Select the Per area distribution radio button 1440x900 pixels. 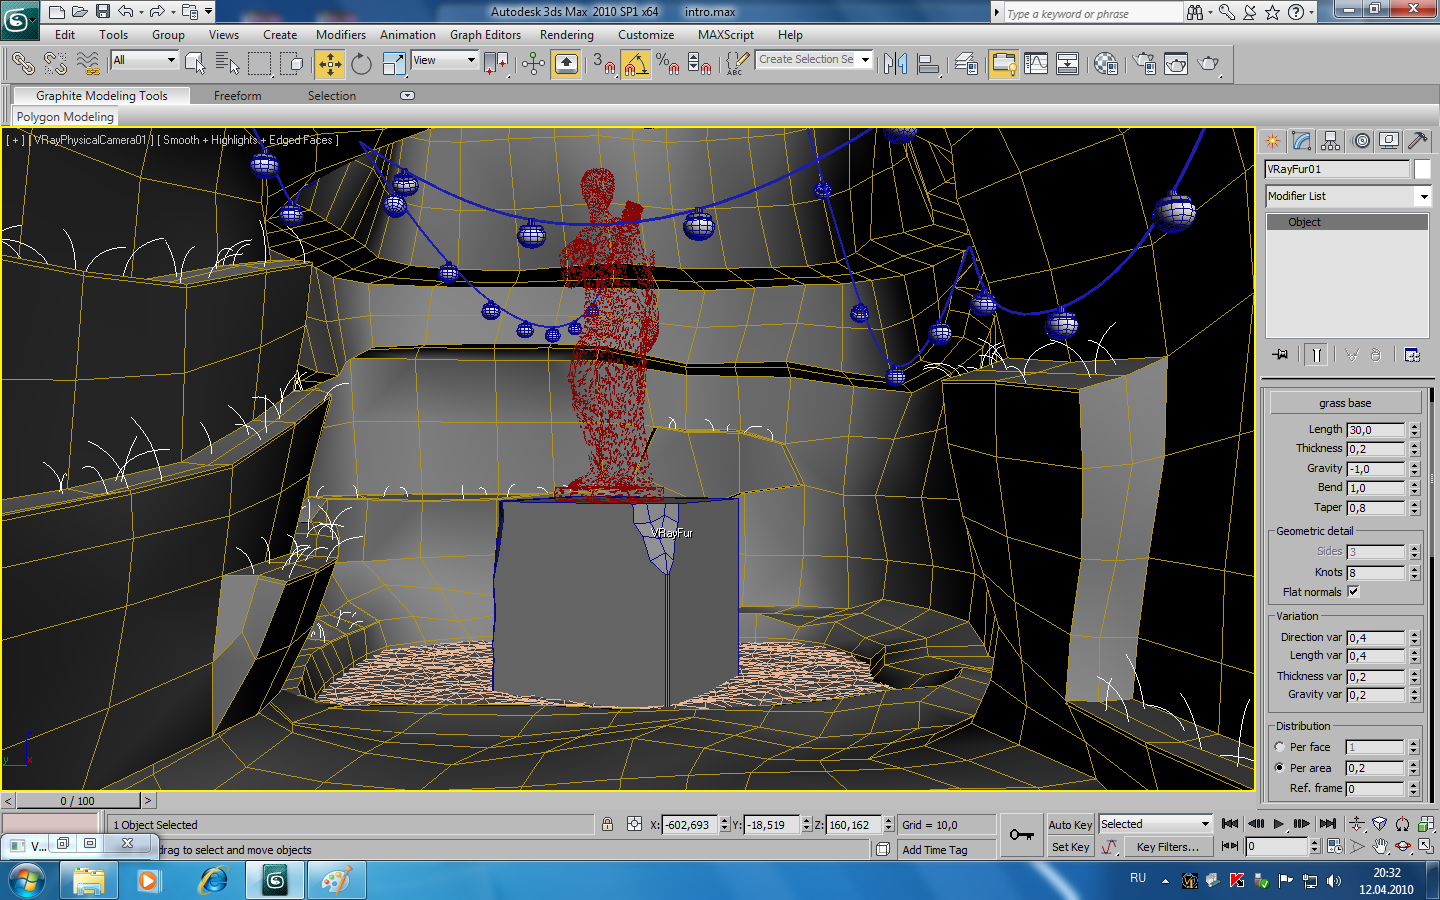1280,768
